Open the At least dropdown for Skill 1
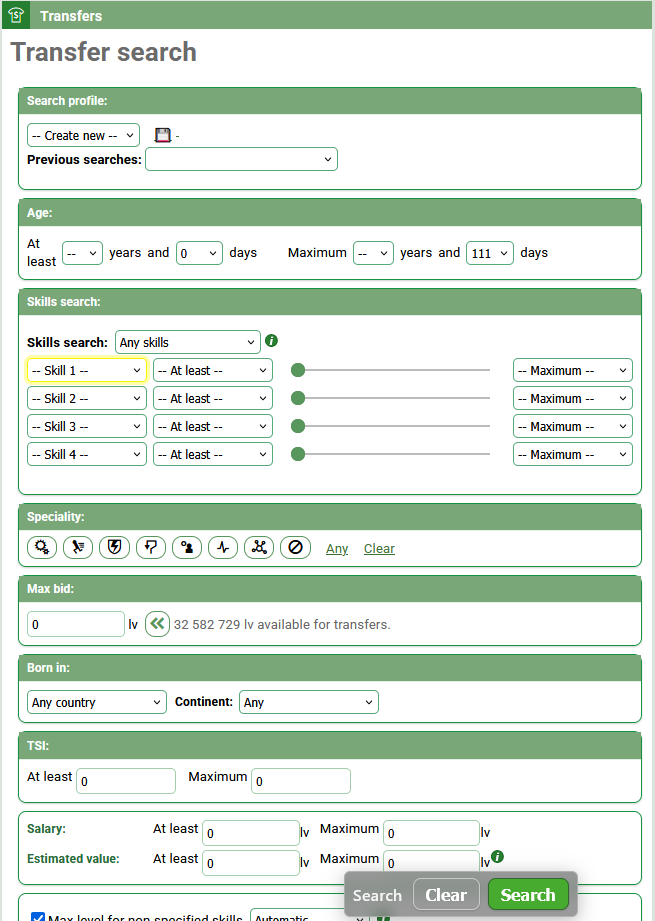This screenshot has height=921, width=655. 213,370
